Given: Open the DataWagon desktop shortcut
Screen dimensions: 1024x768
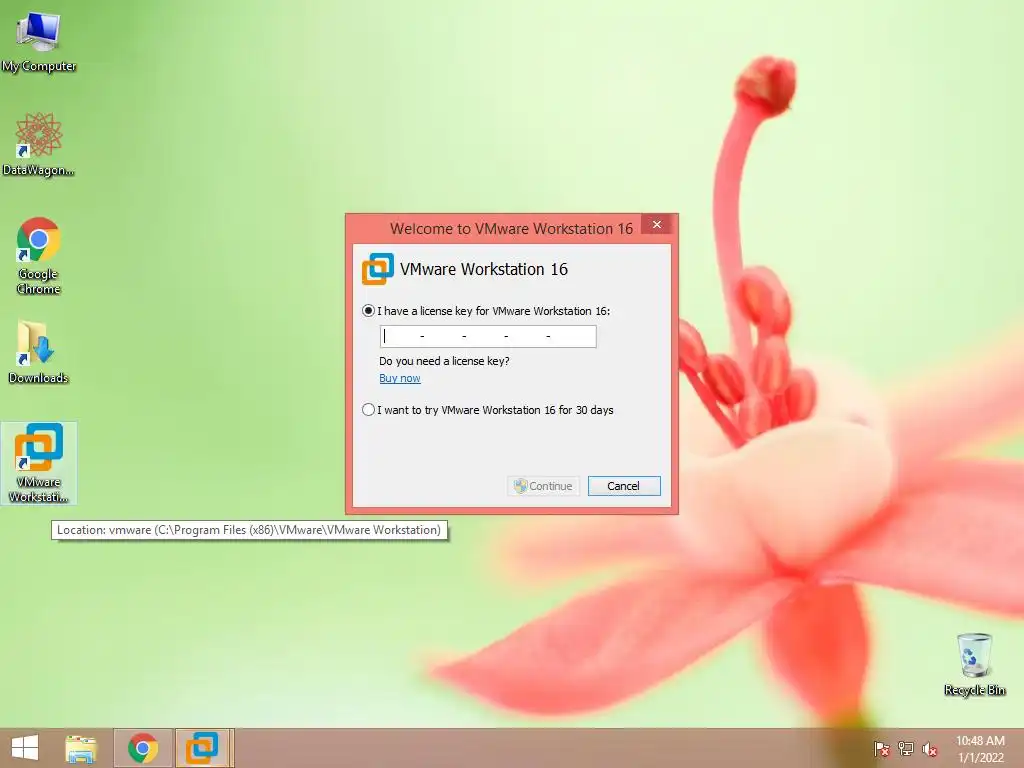Looking at the screenshot, I should pos(39,144).
